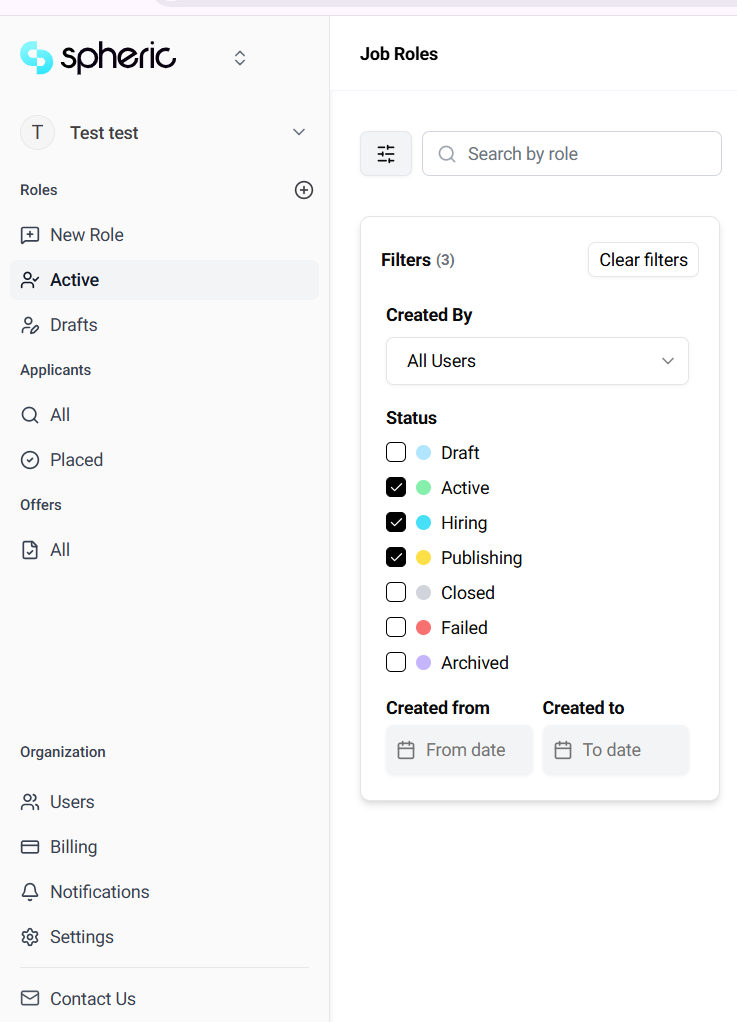The image size is (737, 1022).
Task: Expand the Test test account chevron
Action: tap(298, 133)
